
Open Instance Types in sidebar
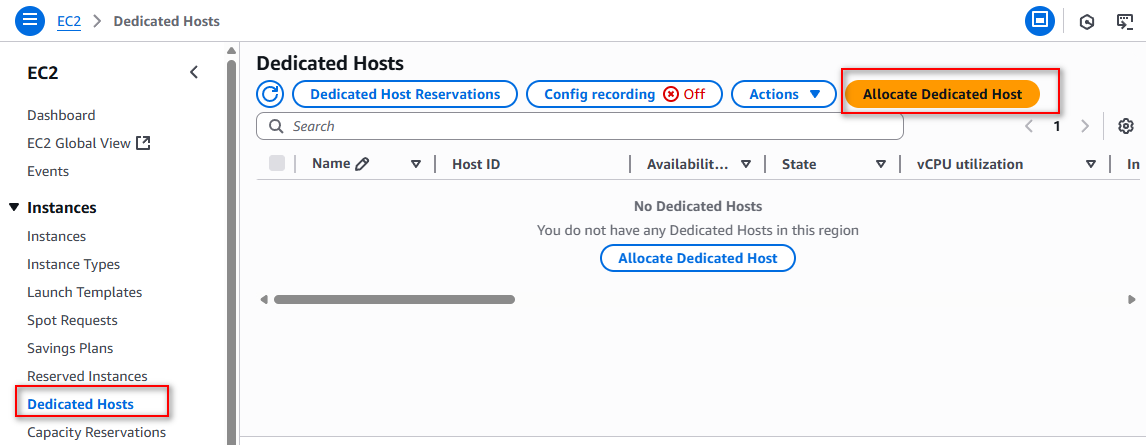(73, 265)
